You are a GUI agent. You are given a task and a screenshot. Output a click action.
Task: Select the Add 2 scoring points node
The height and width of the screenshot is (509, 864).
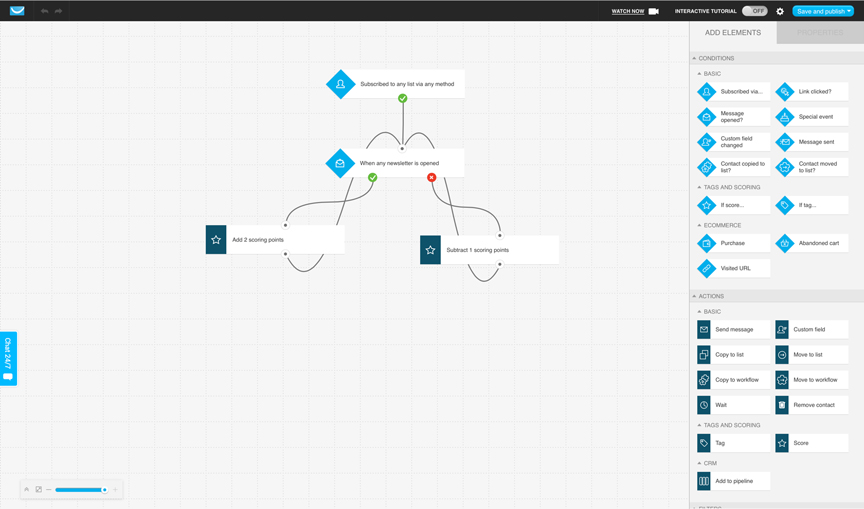(x=275, y=240)
